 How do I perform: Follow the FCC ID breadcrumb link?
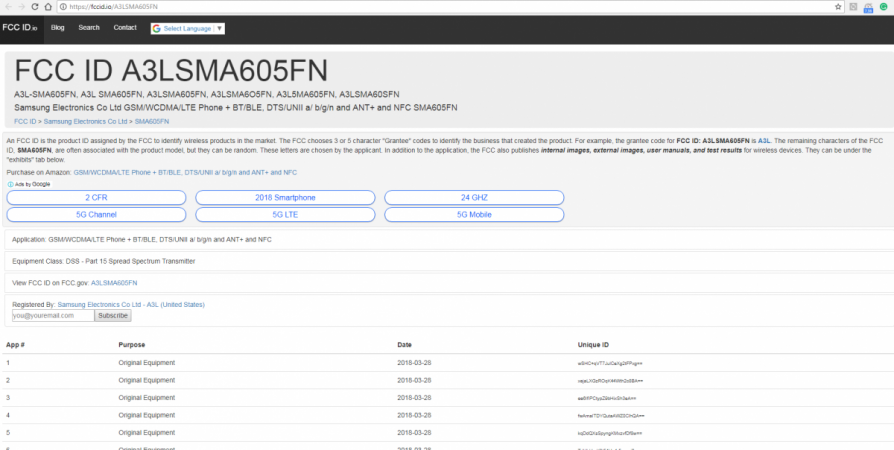point(25,121)
